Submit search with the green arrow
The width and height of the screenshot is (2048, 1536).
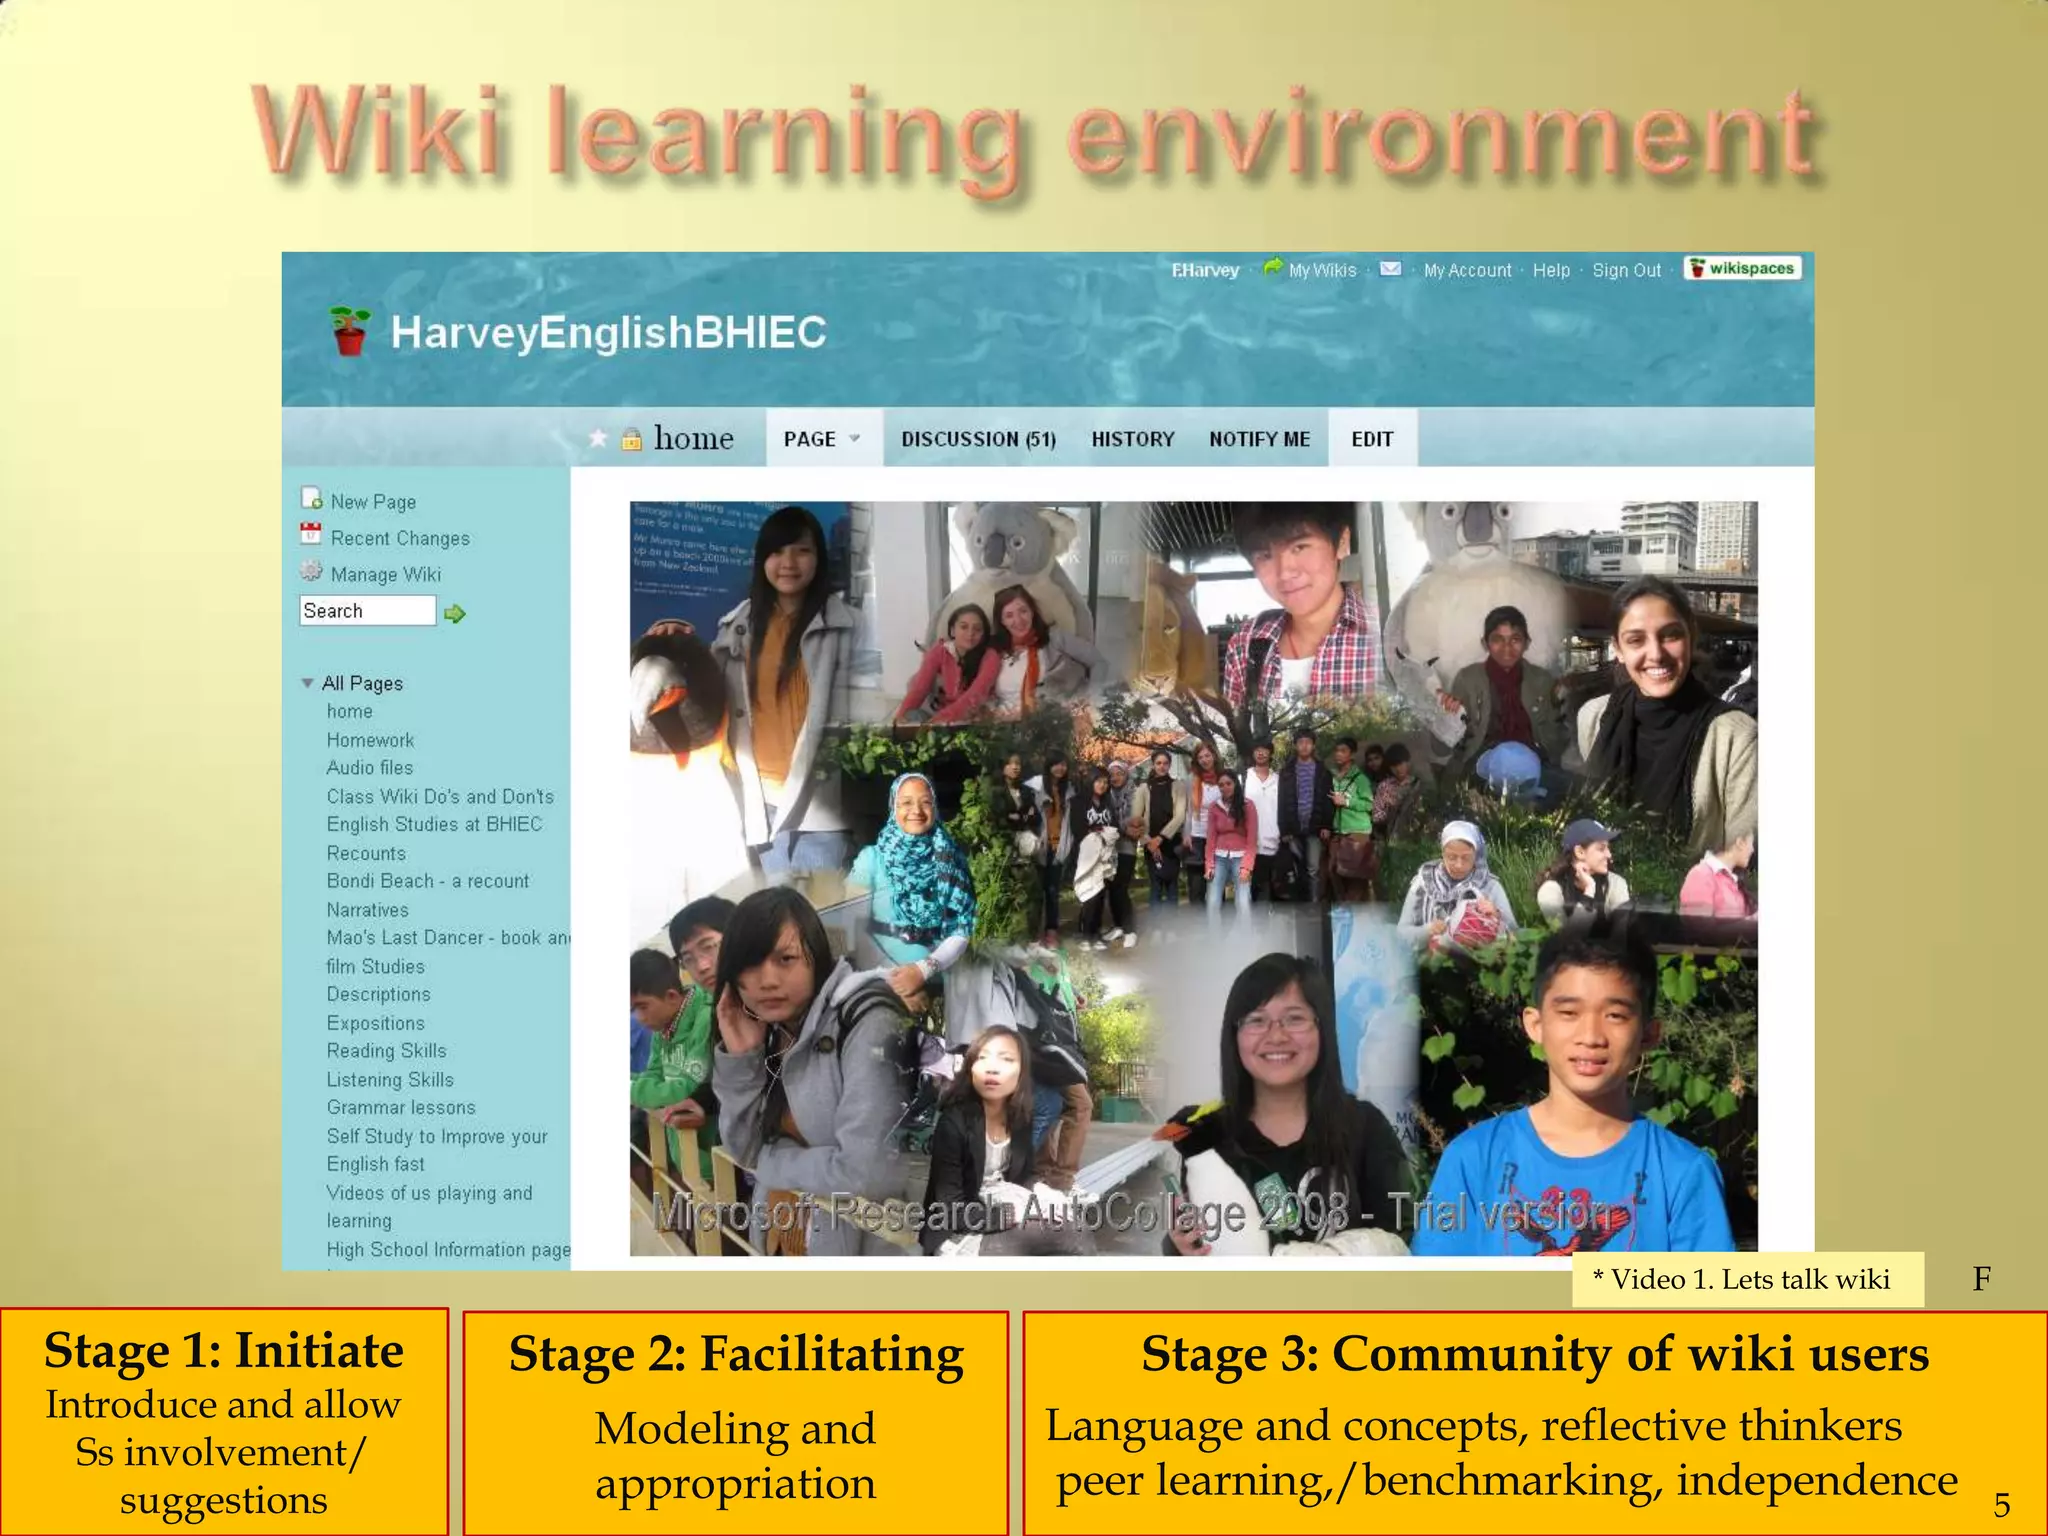455,613
